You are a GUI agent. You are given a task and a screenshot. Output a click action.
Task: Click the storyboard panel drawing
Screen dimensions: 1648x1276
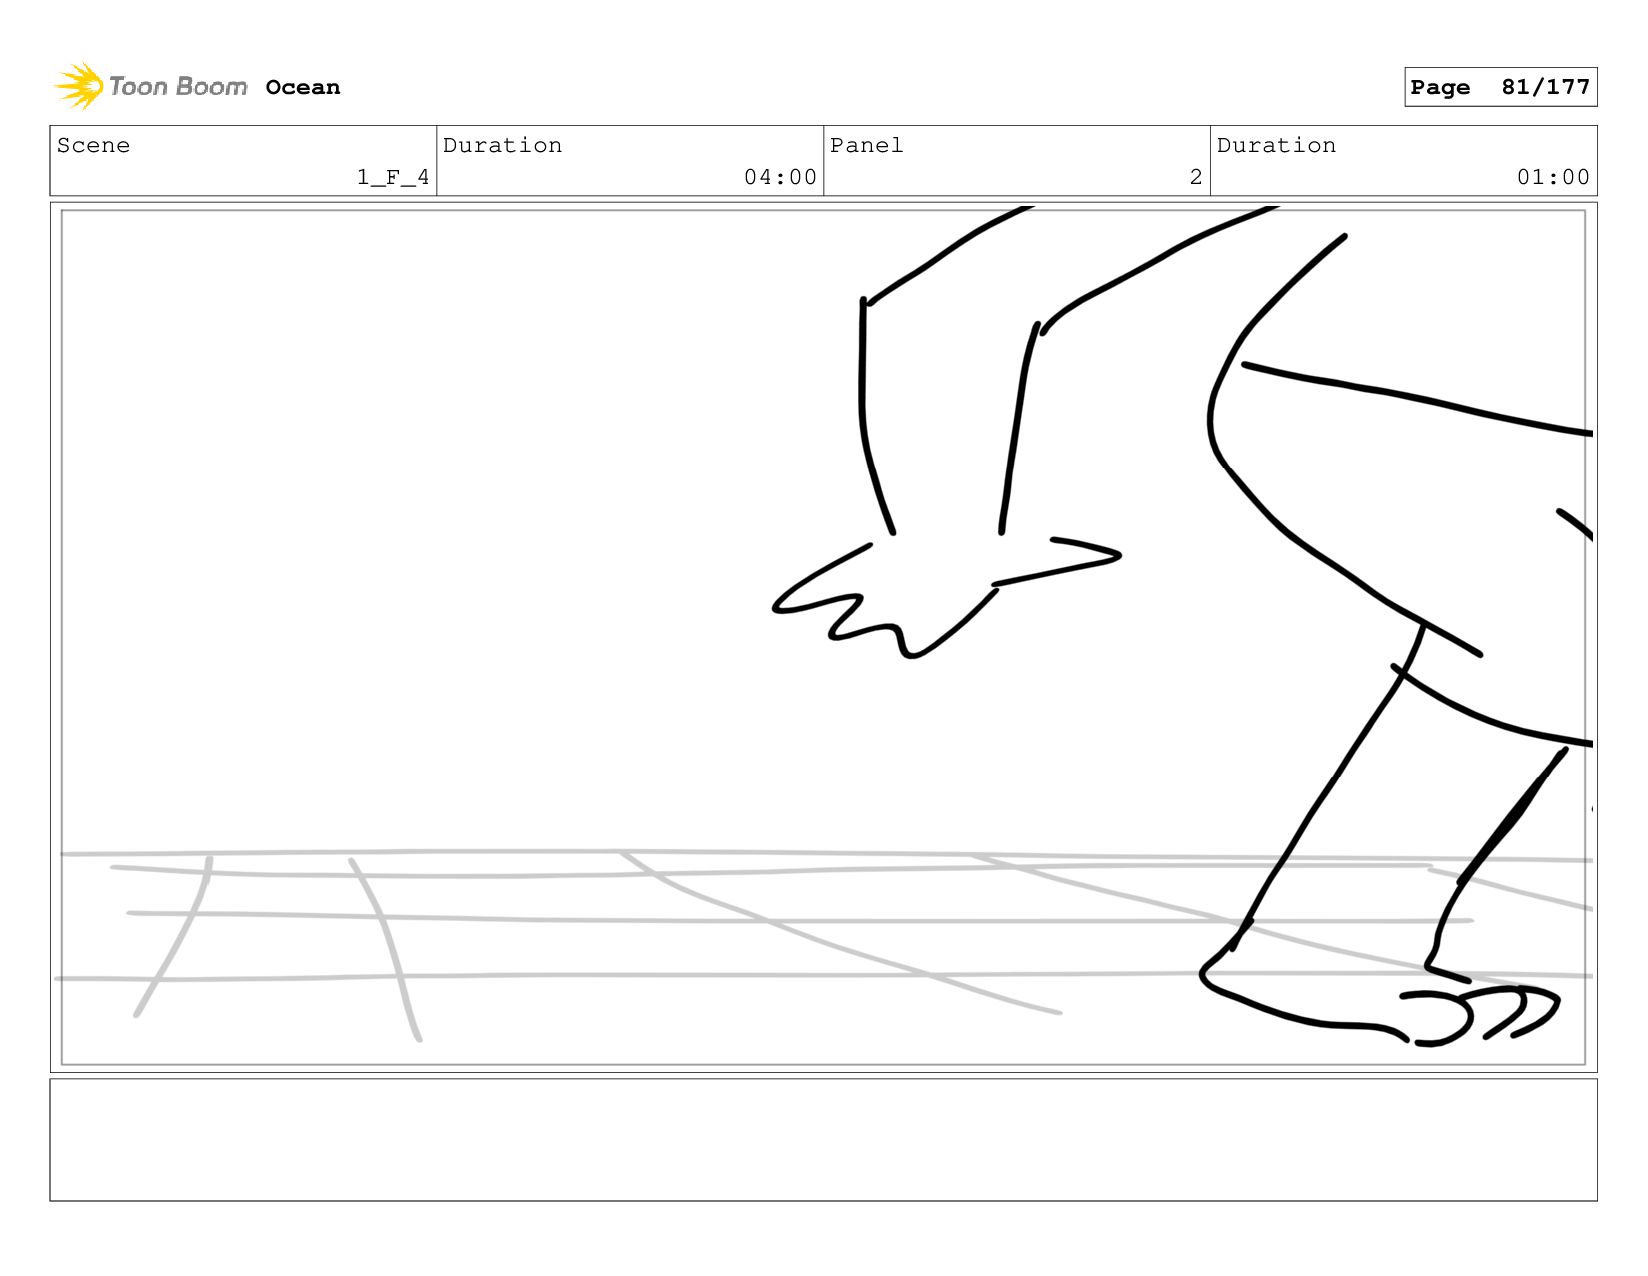(x=824, y=637)
